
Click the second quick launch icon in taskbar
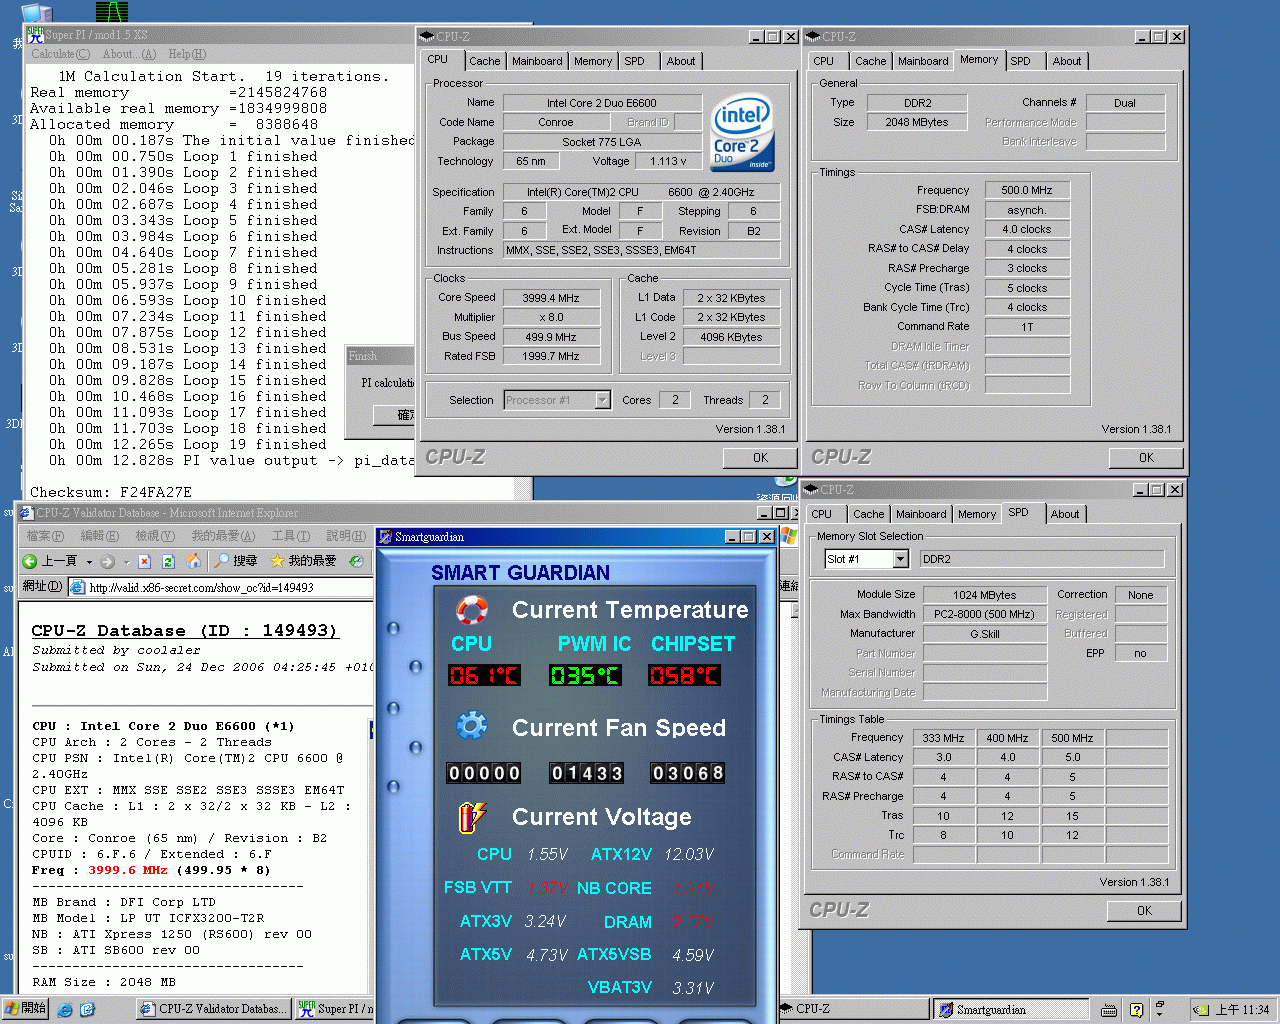click(x=87, y=1010)
